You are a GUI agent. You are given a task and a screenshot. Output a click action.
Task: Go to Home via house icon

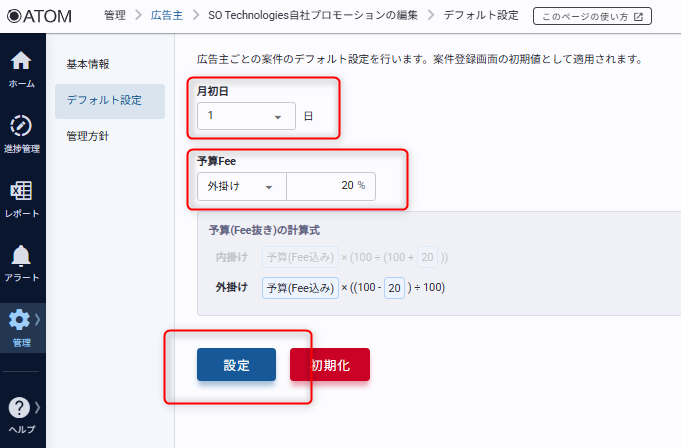pyautogui.click(x=21, y=62)
